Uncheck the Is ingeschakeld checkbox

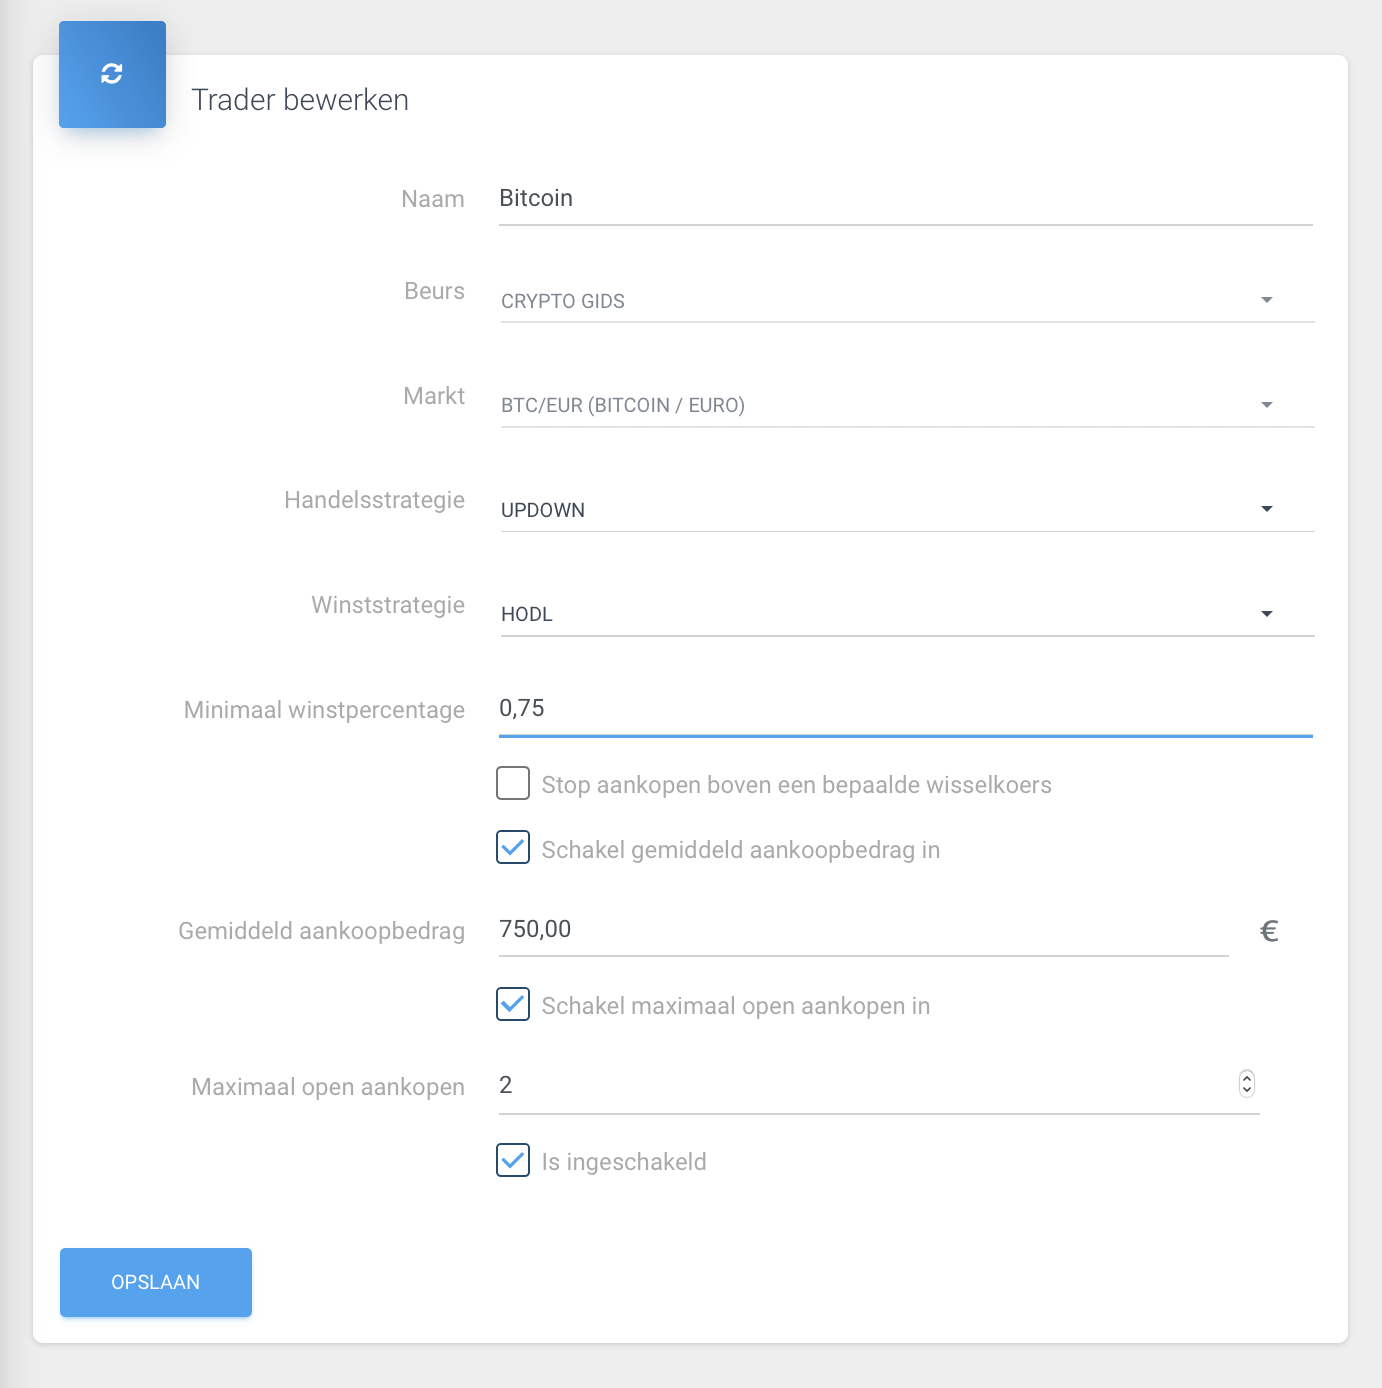(x=513, y=1160)
